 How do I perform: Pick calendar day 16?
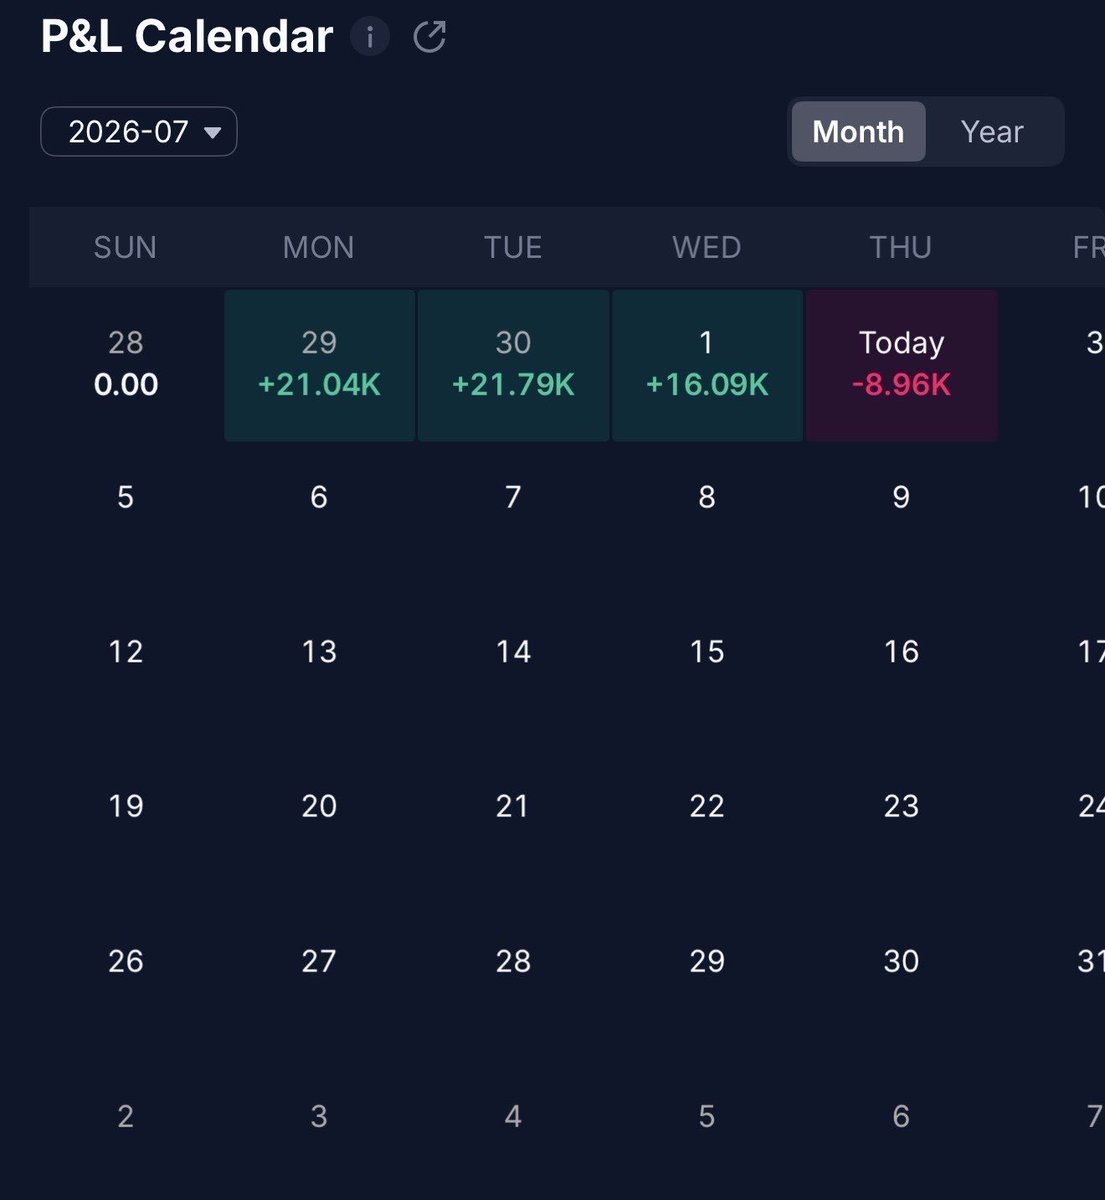901,652
